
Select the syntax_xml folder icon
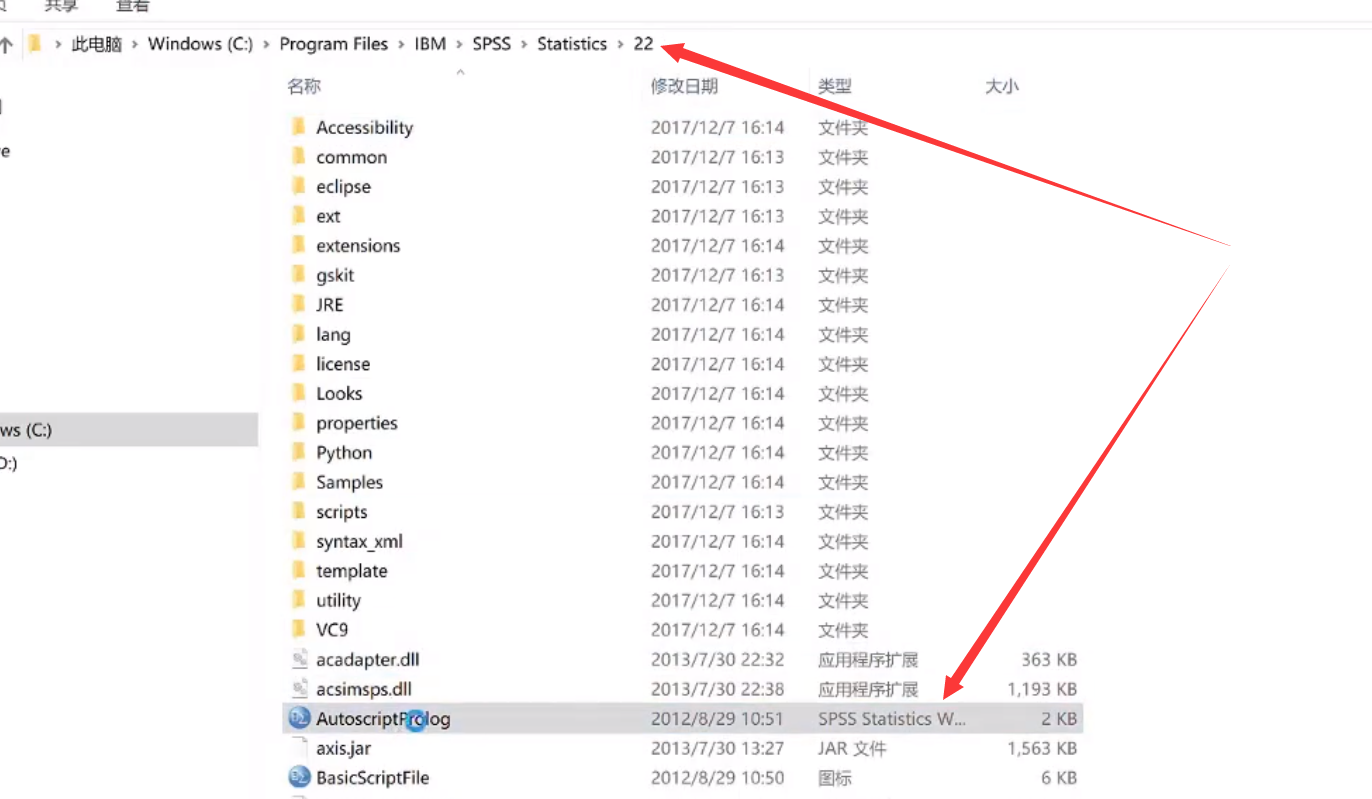[x=298, y=541]
